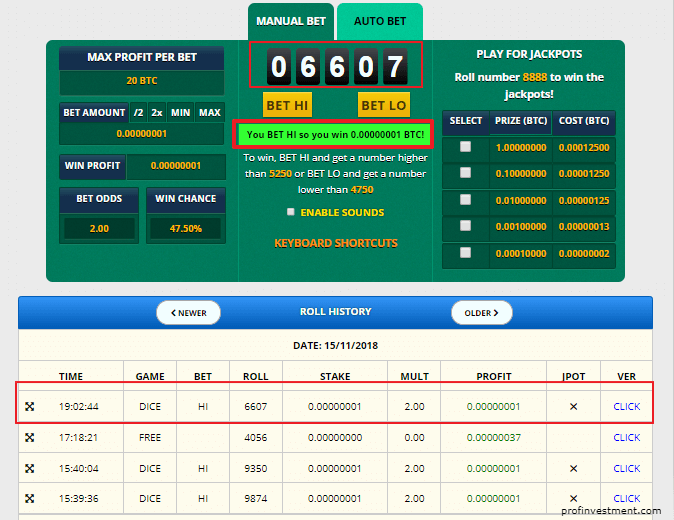
Task: Click the expand icon for 15:40:04 roll
Action: coord(29,468)
